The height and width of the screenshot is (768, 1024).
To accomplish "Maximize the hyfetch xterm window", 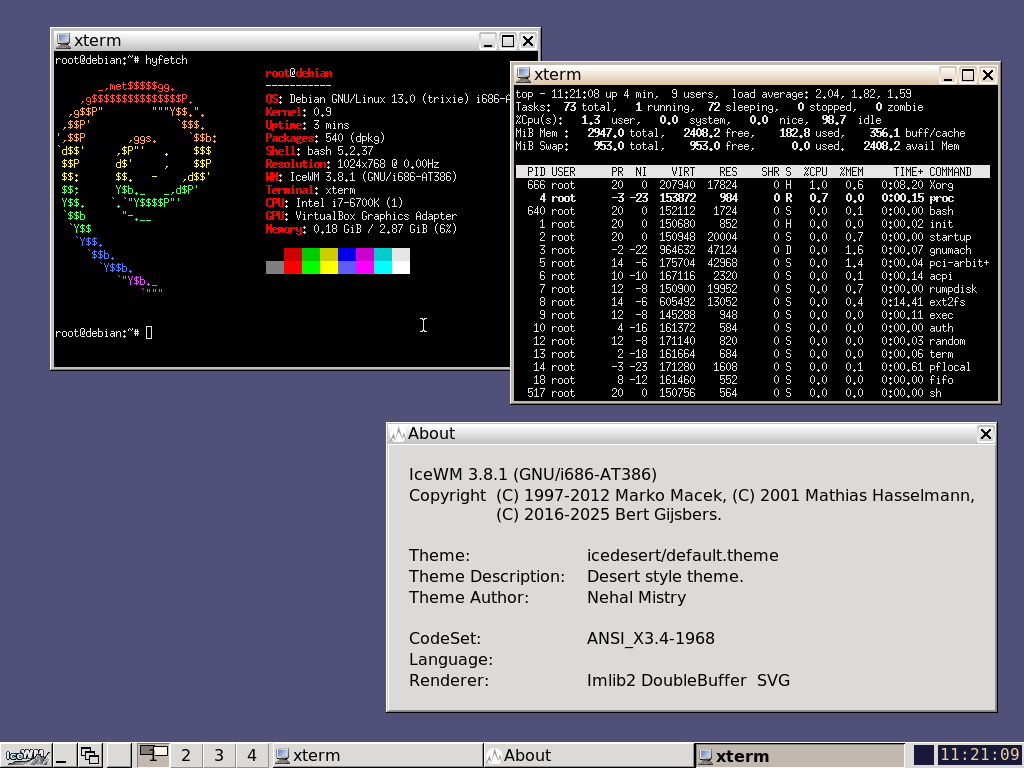I will click(x=507, y=40).
